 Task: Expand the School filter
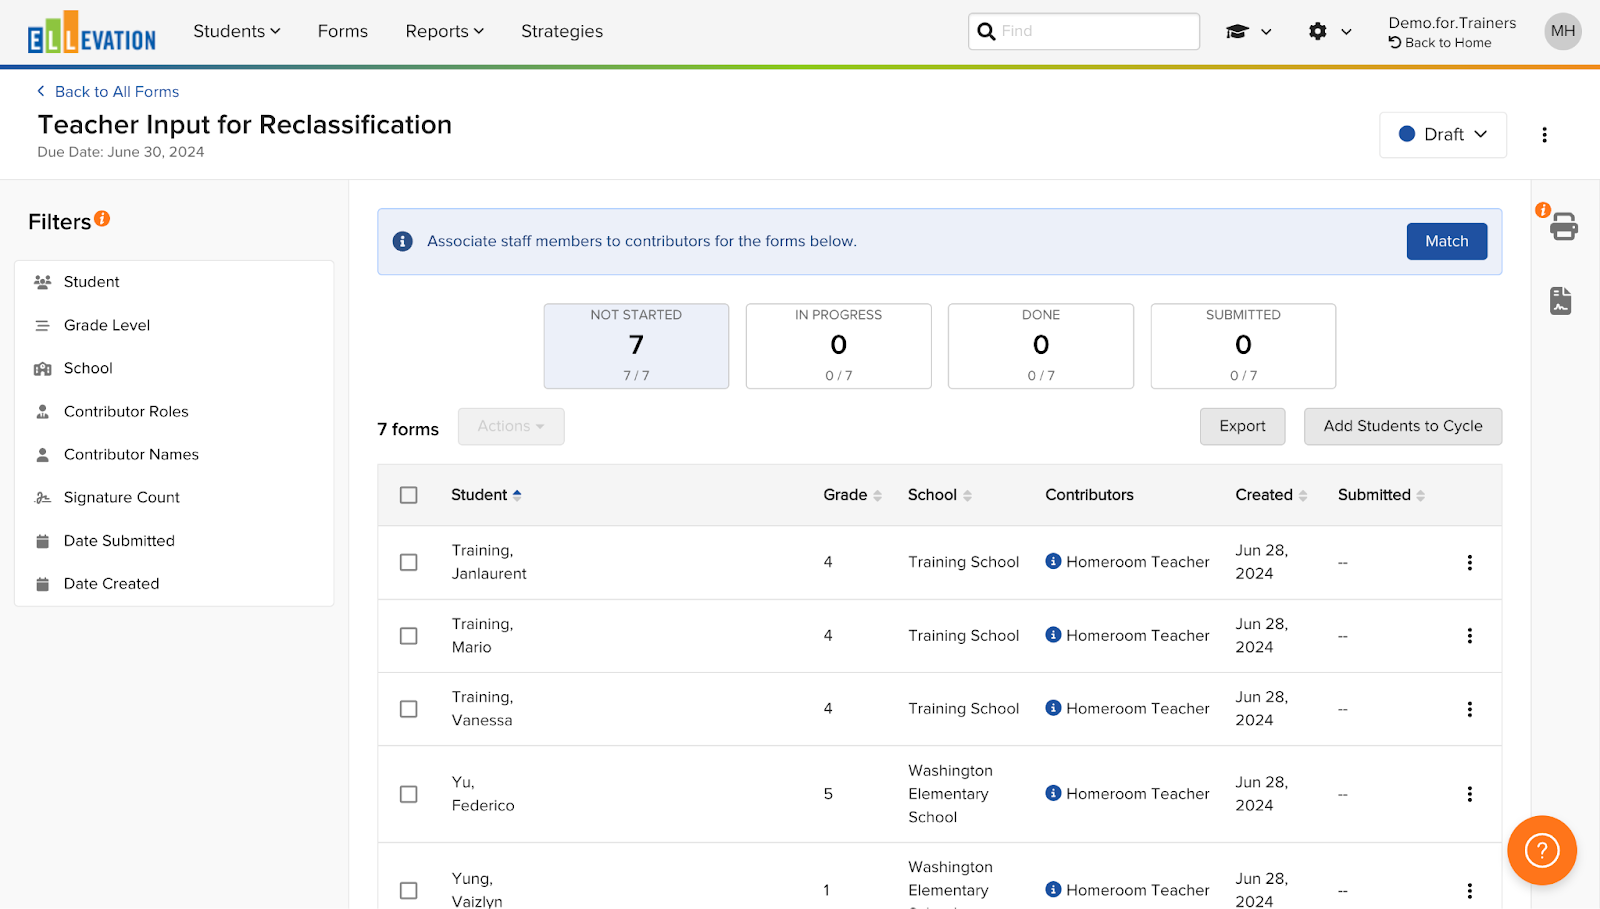coord(174,368)
